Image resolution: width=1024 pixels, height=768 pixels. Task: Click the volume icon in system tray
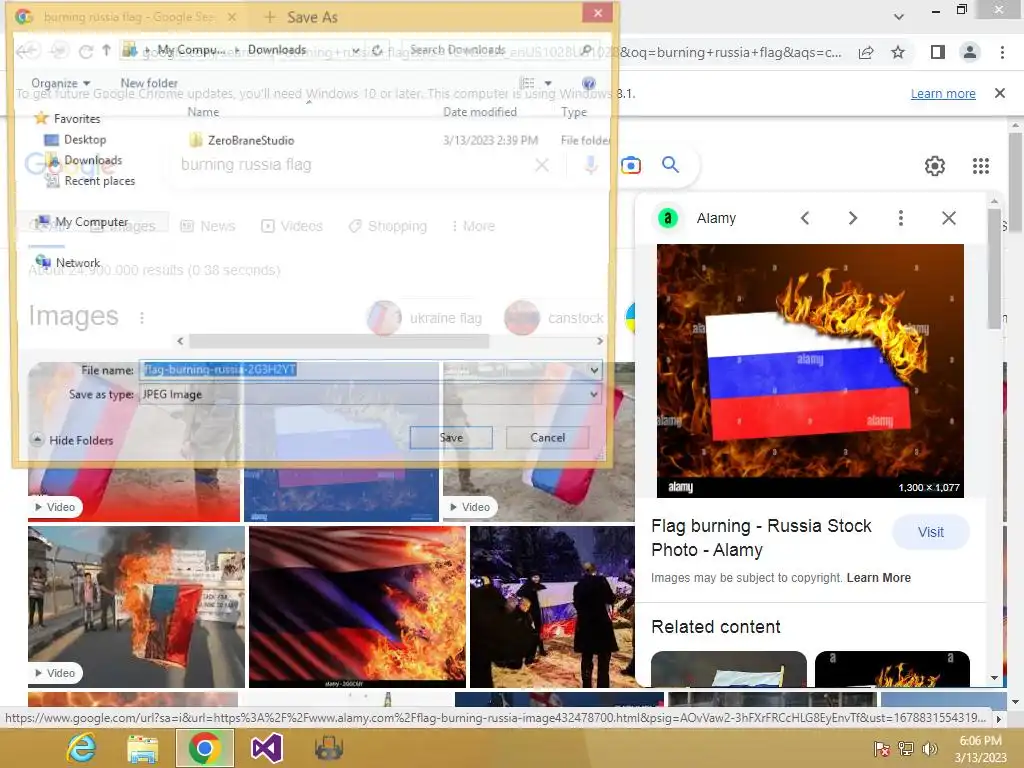[929, 749]
